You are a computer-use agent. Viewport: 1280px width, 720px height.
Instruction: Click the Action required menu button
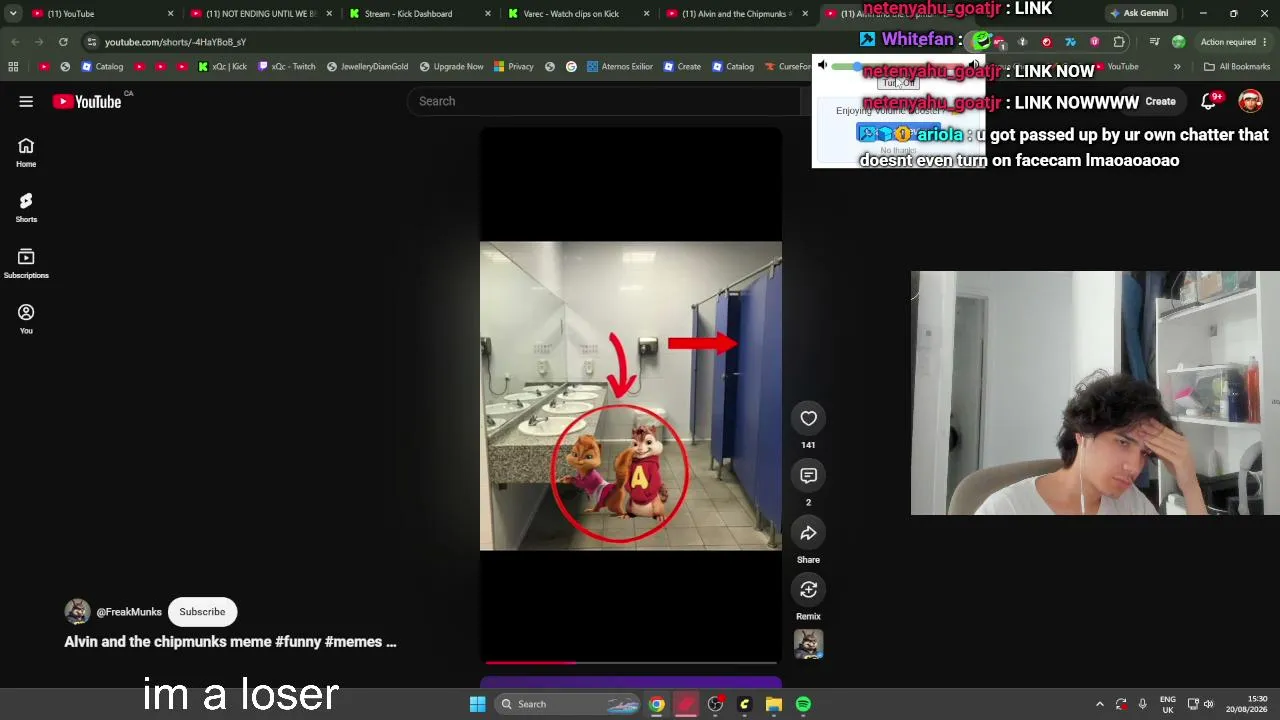click(x=1234, y=42)
